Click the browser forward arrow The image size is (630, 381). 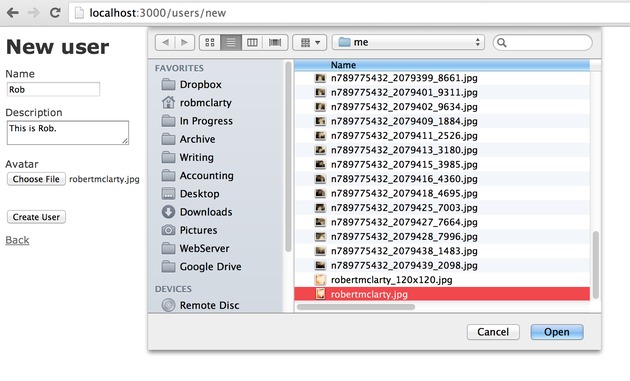pos(33,13)
